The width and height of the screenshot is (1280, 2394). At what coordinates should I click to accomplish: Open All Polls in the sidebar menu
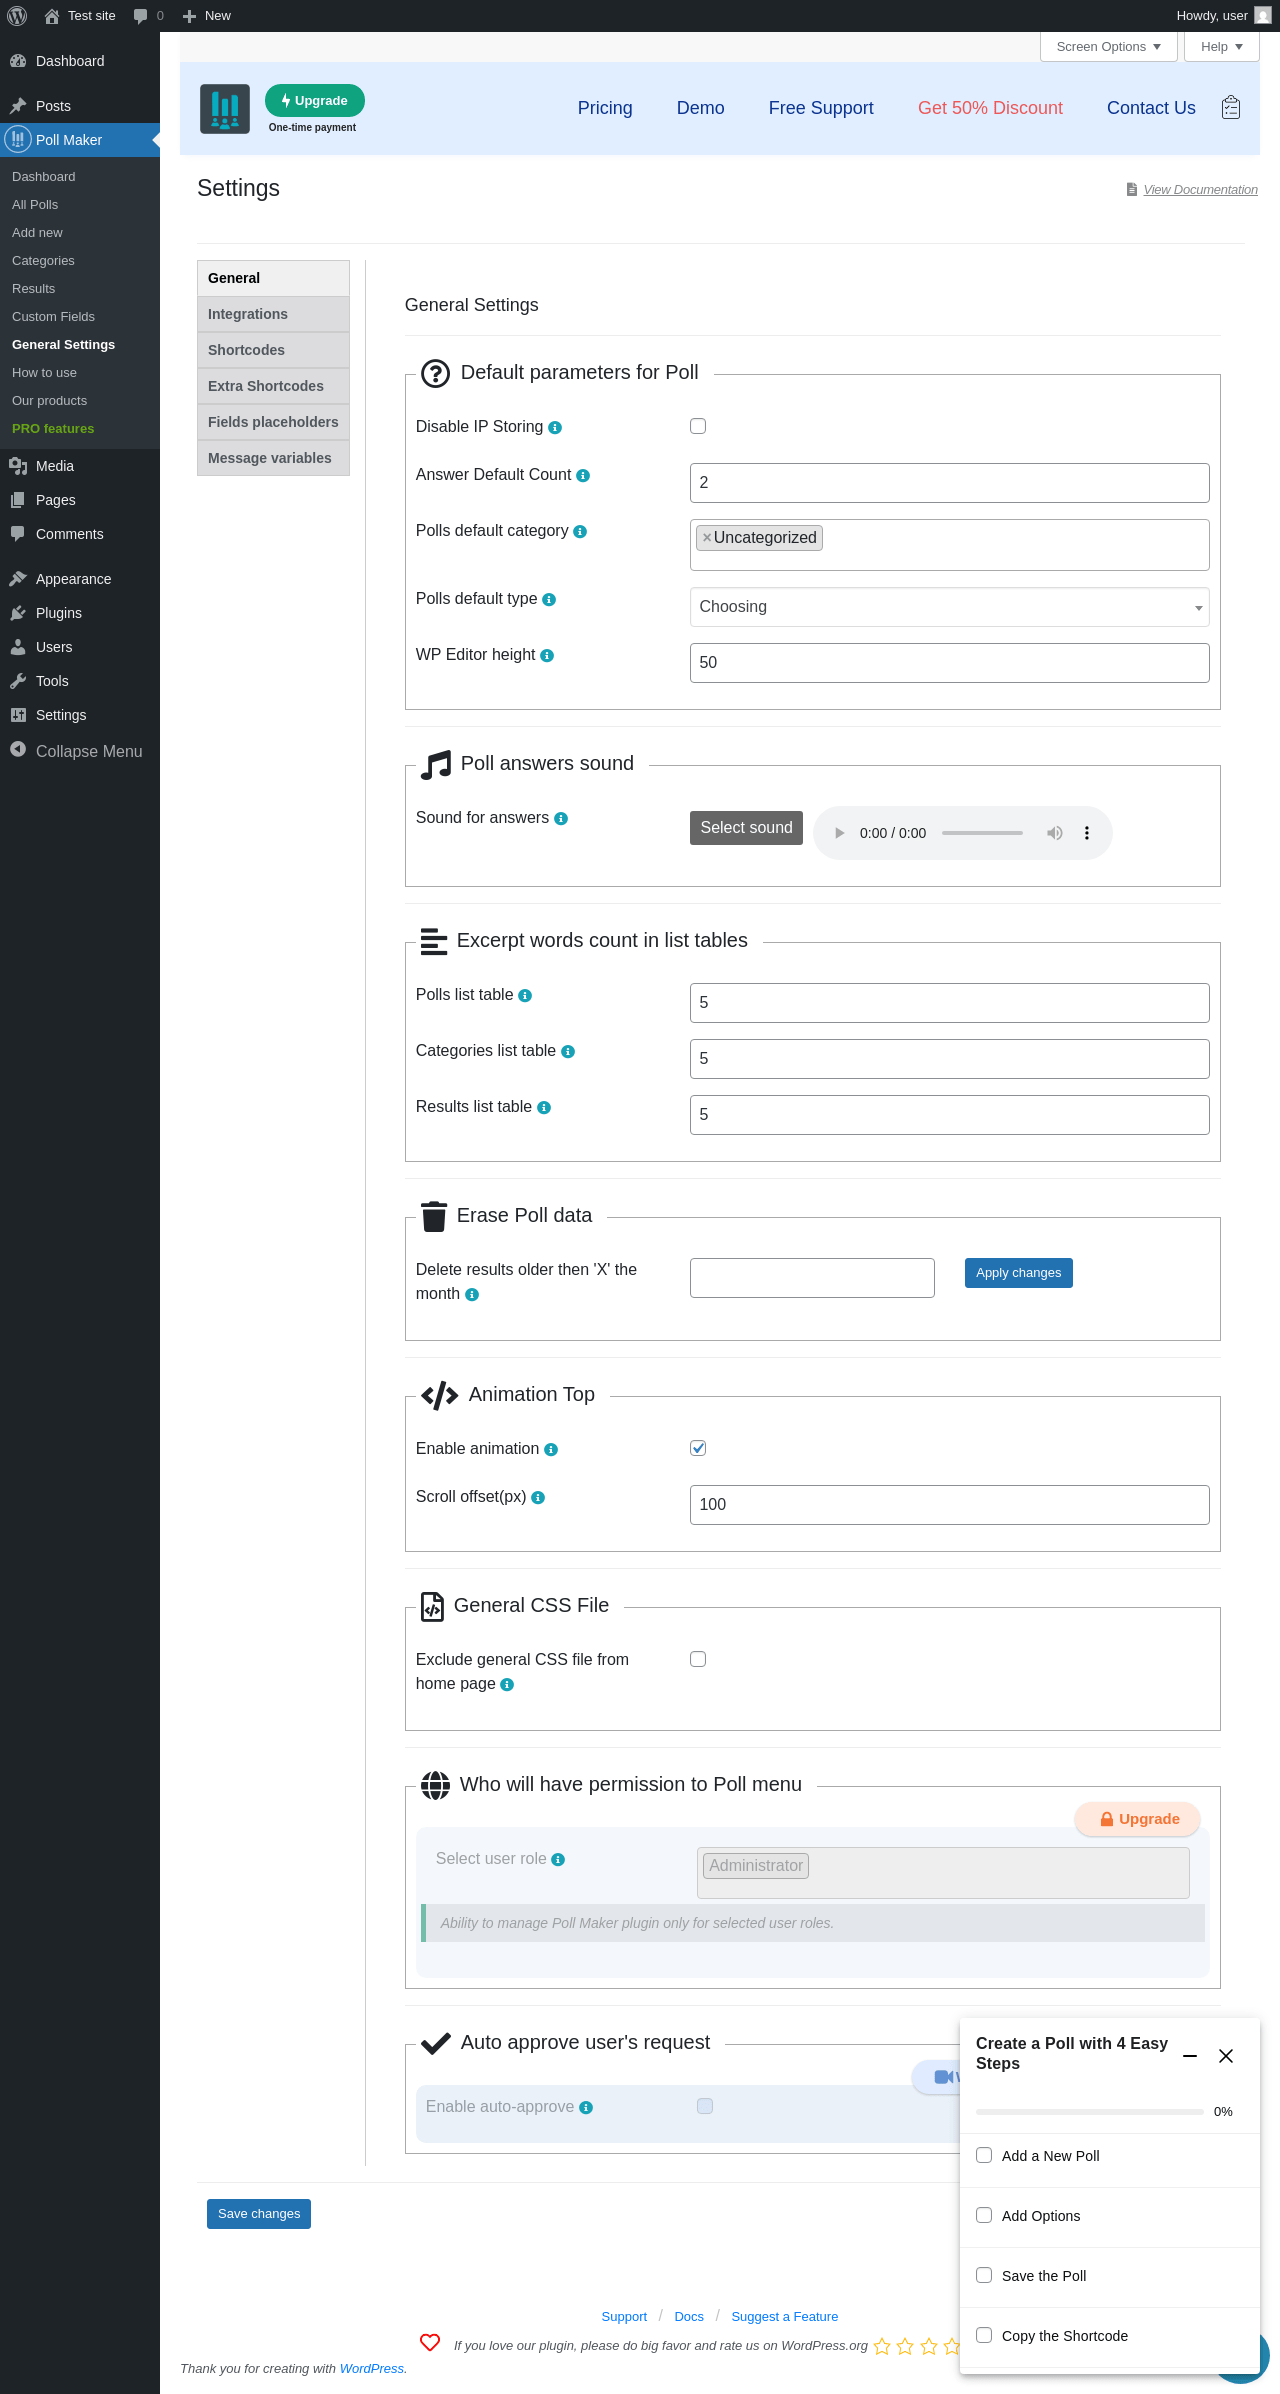coord(35,205)
